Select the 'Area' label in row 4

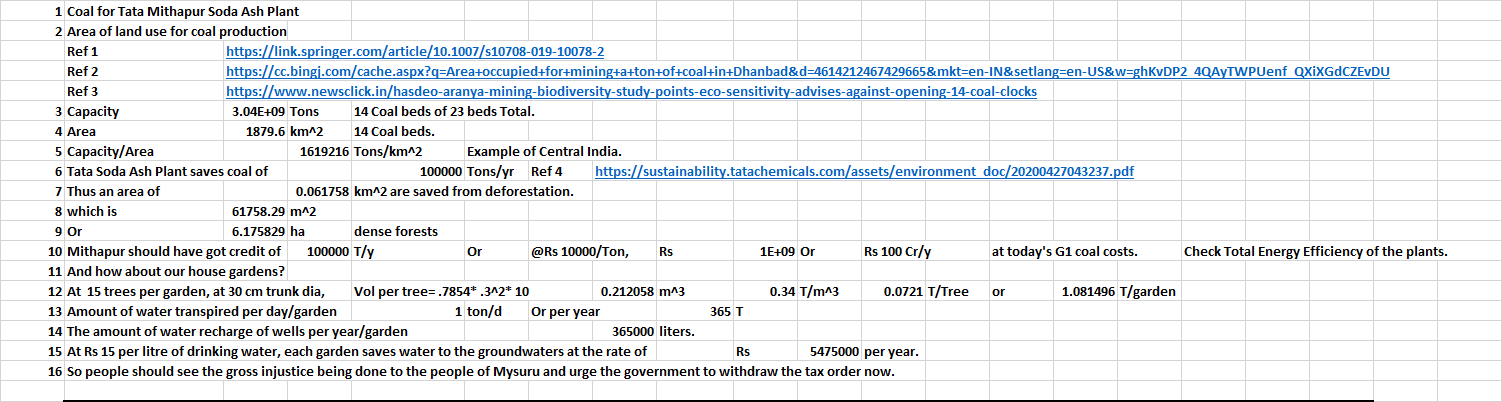pos(81,131)
